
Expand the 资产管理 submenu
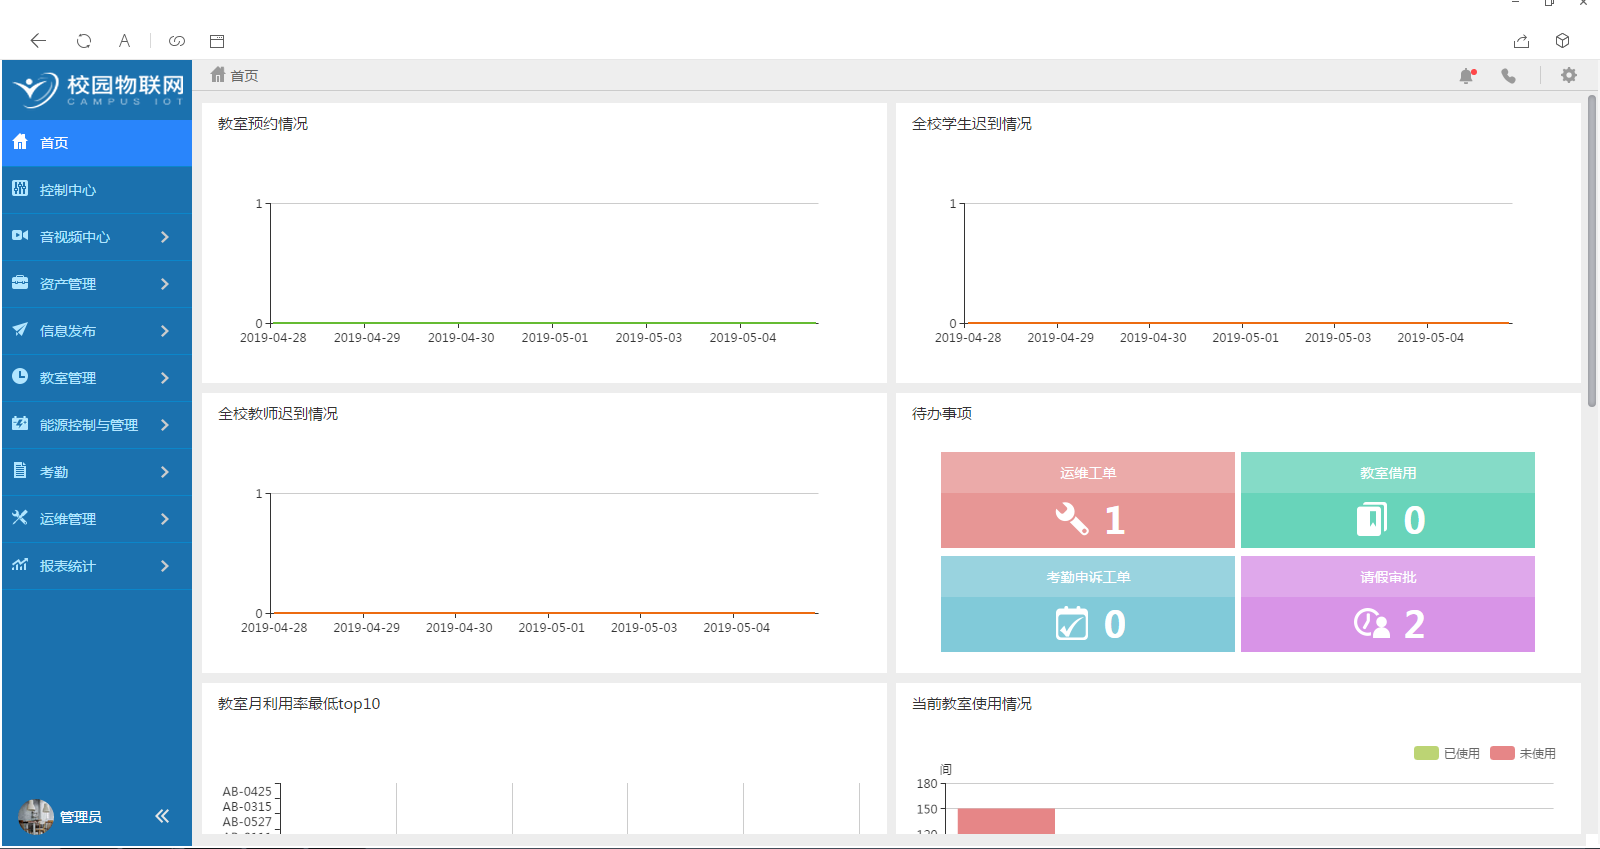(165, 284)
